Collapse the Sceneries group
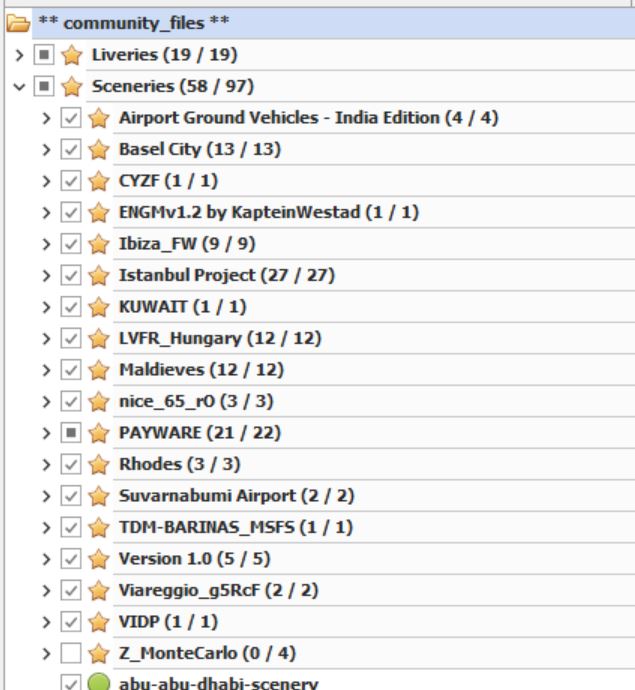The image size is (635, 690). (x=19, y=87)
